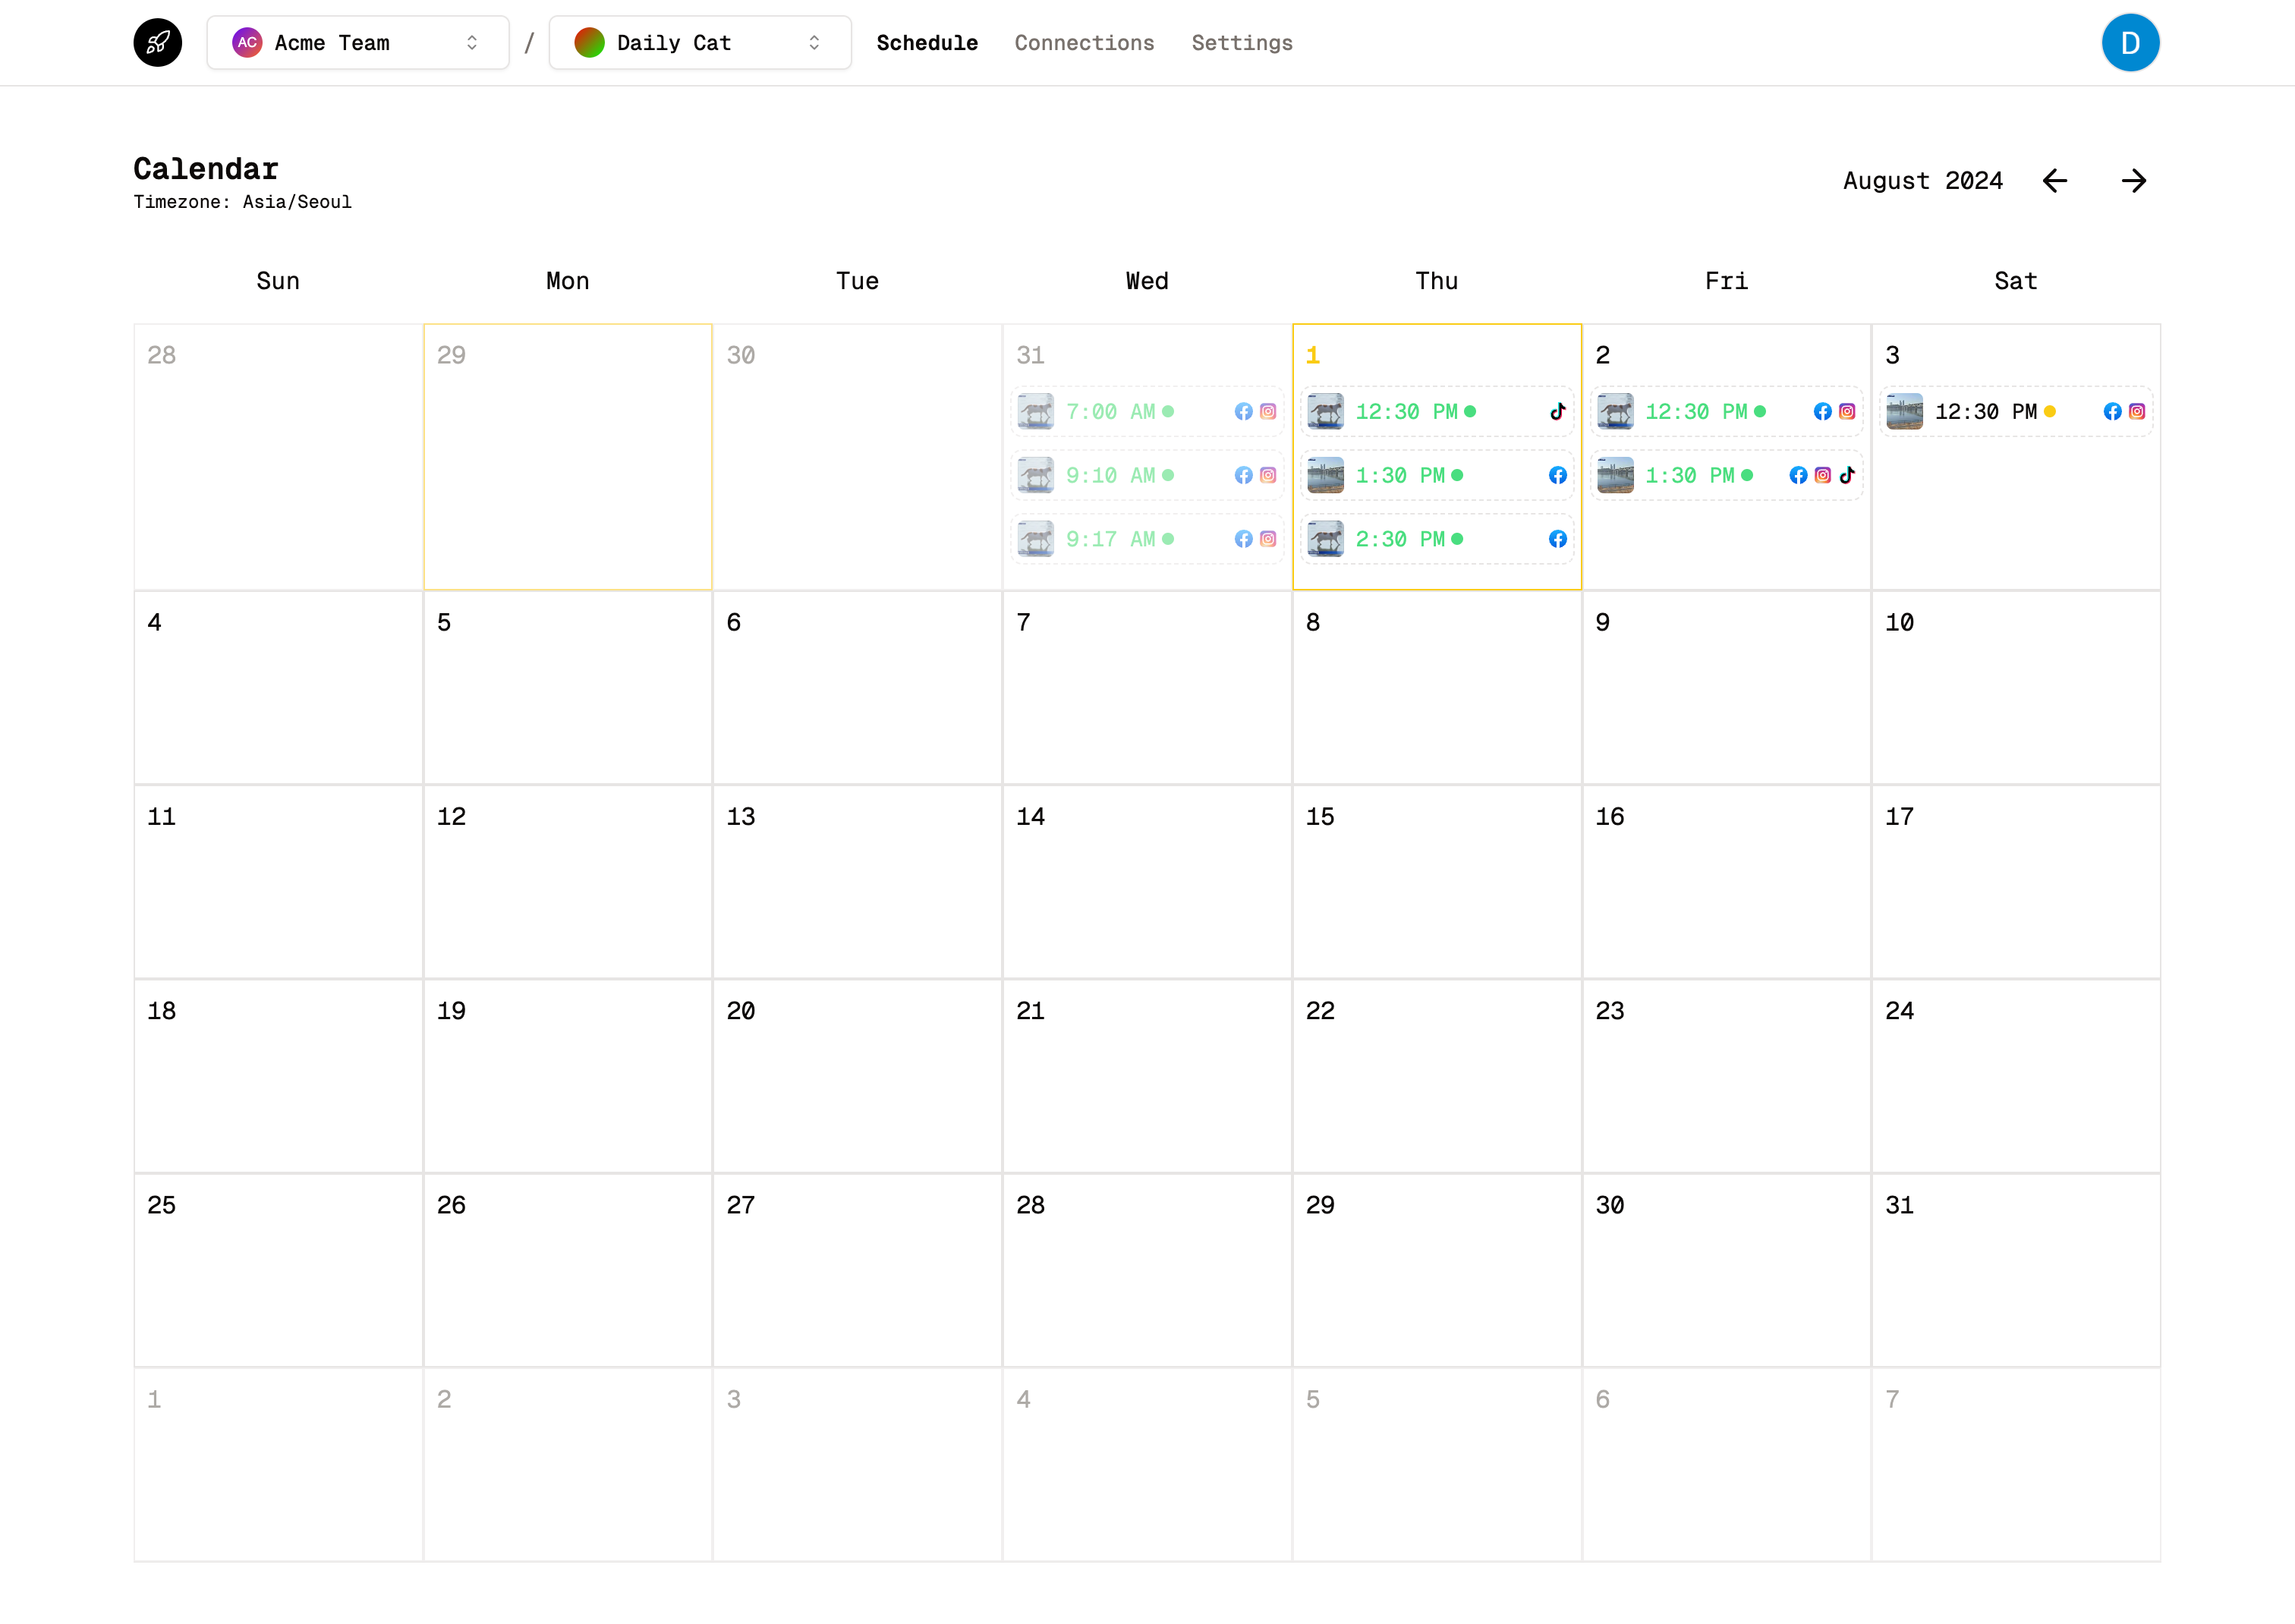Click Instagram icon on Wednesday 7:00 AM post
The width and height of the screenshot is (2295, 1624).
[1268, 411]
